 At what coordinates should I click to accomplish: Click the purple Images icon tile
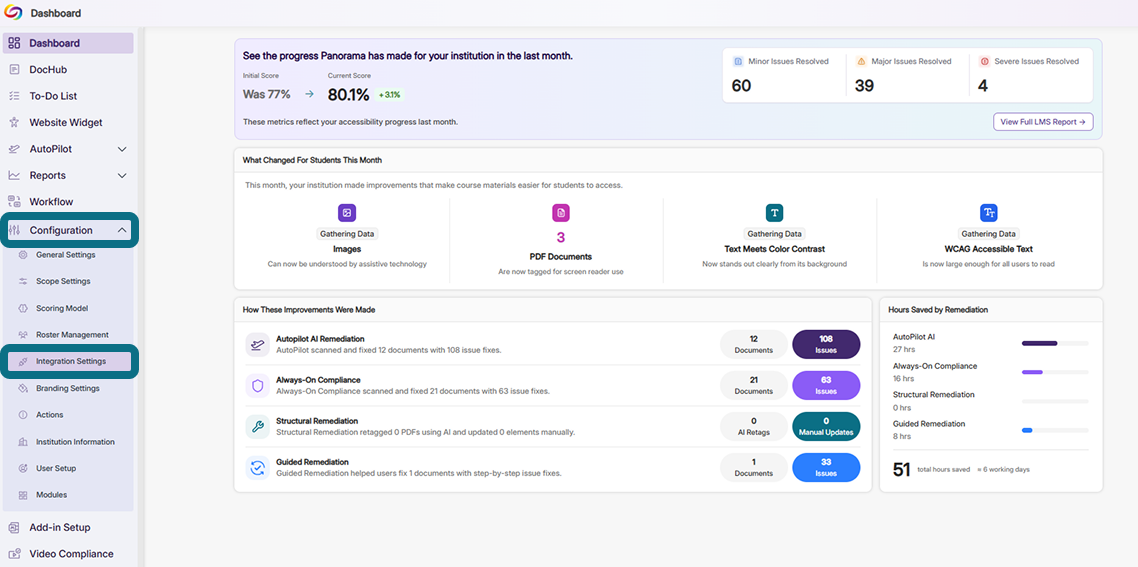pos(347,213)
